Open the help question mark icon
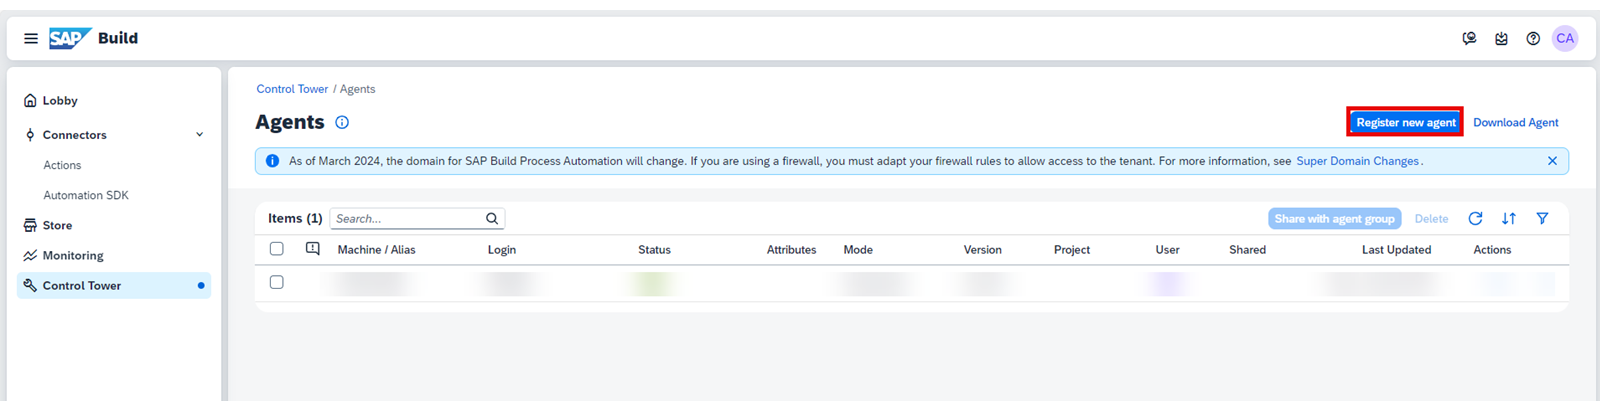Viewport: 1600px width, 411px height. tap(1533, 38)
